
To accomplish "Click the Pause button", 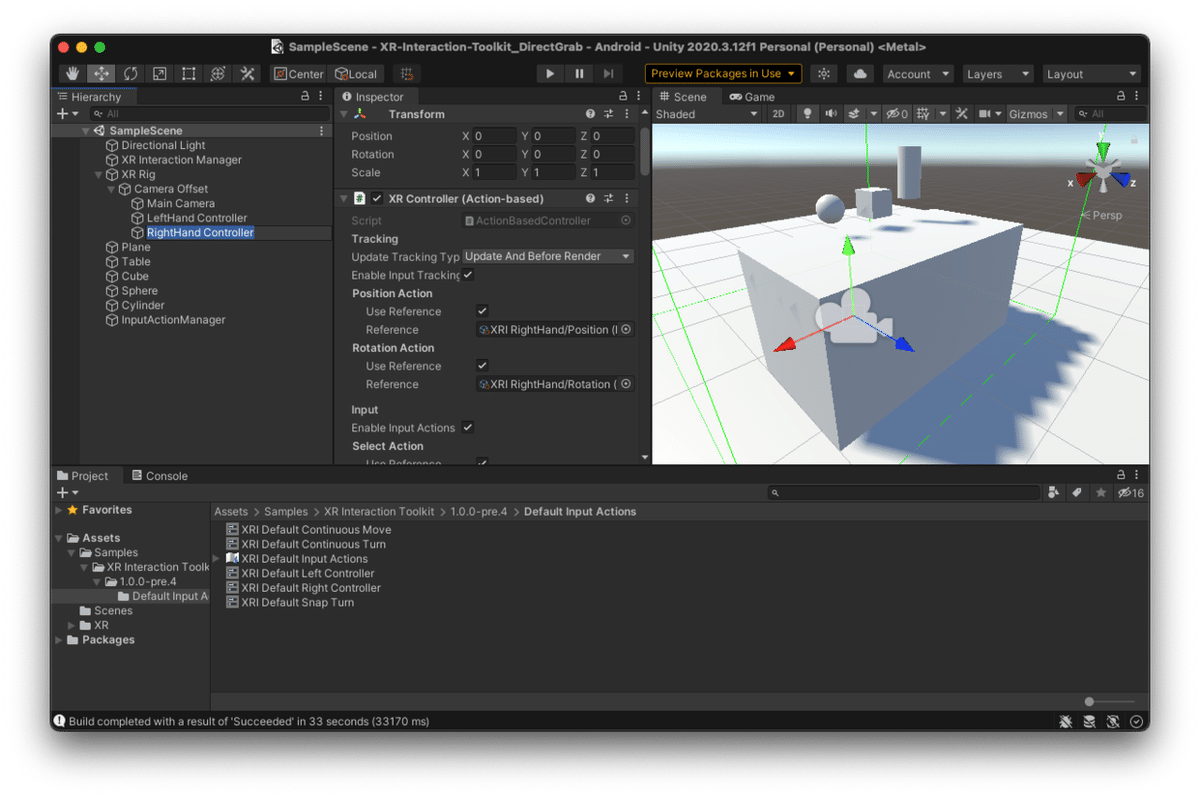I will pos(579,74).
